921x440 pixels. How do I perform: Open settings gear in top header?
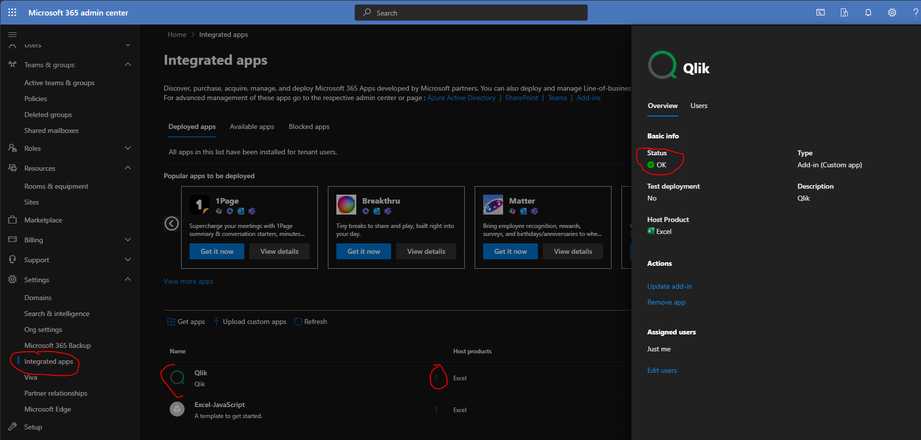tap(892, 12)
